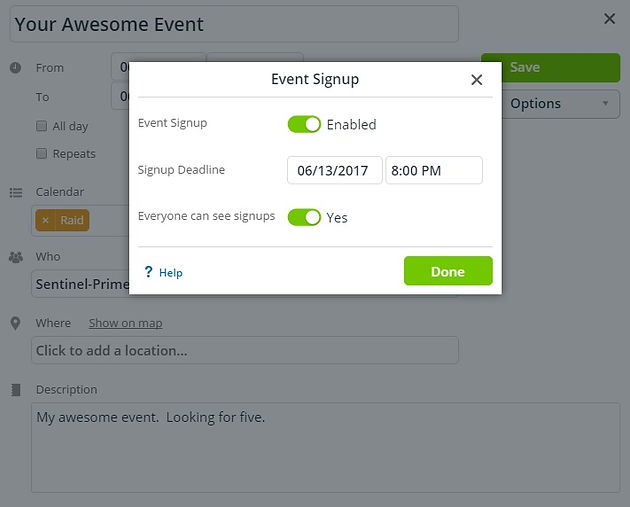Image resolution: width=630 pixels, height=507 pixels.
Task: Toggle Everyone can see signups switch
Action: [304, 217]
